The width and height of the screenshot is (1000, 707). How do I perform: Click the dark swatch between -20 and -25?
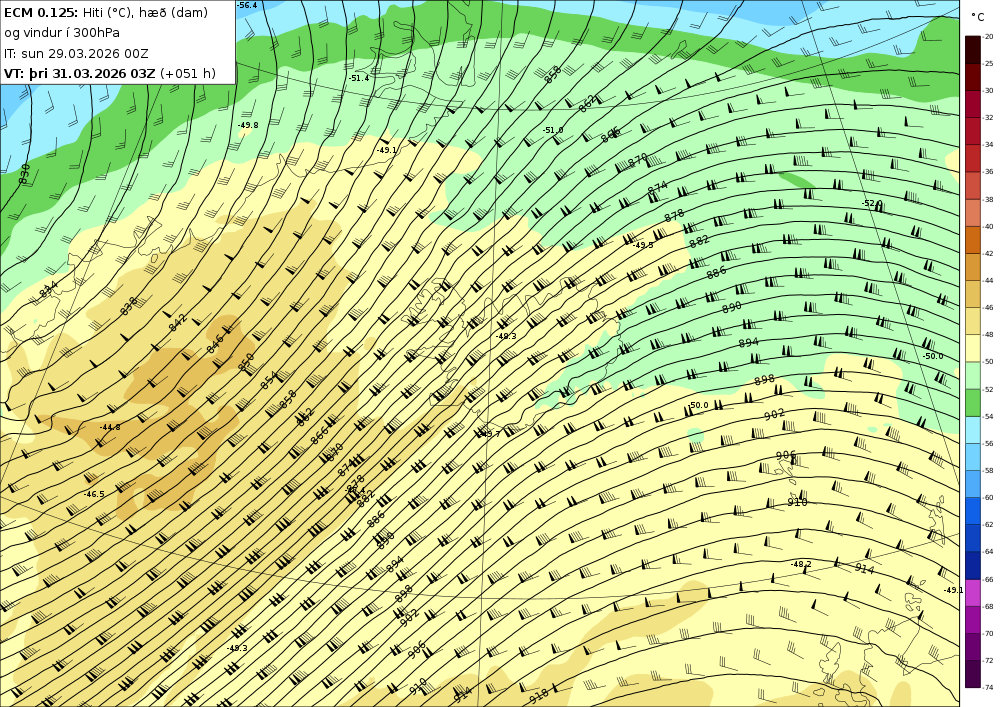[973, 50]
